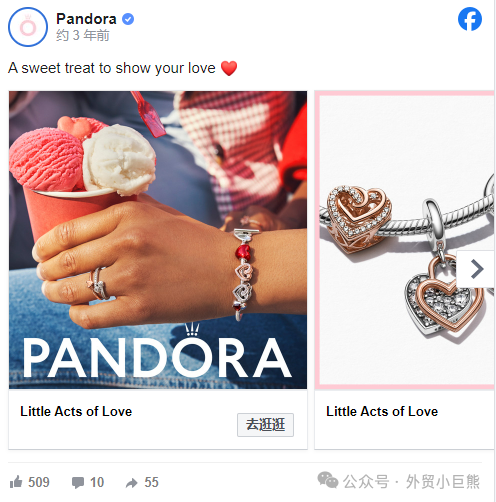
Task: Click second card's Little Acts of Love title
Action: point(382,411)
